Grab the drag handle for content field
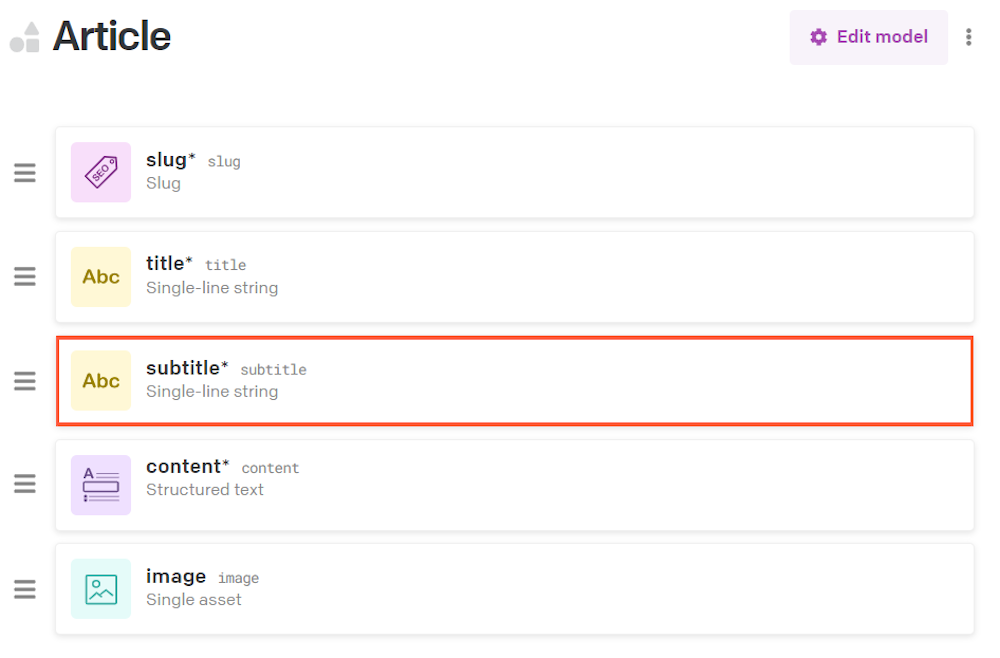 [x=25, y=484]
